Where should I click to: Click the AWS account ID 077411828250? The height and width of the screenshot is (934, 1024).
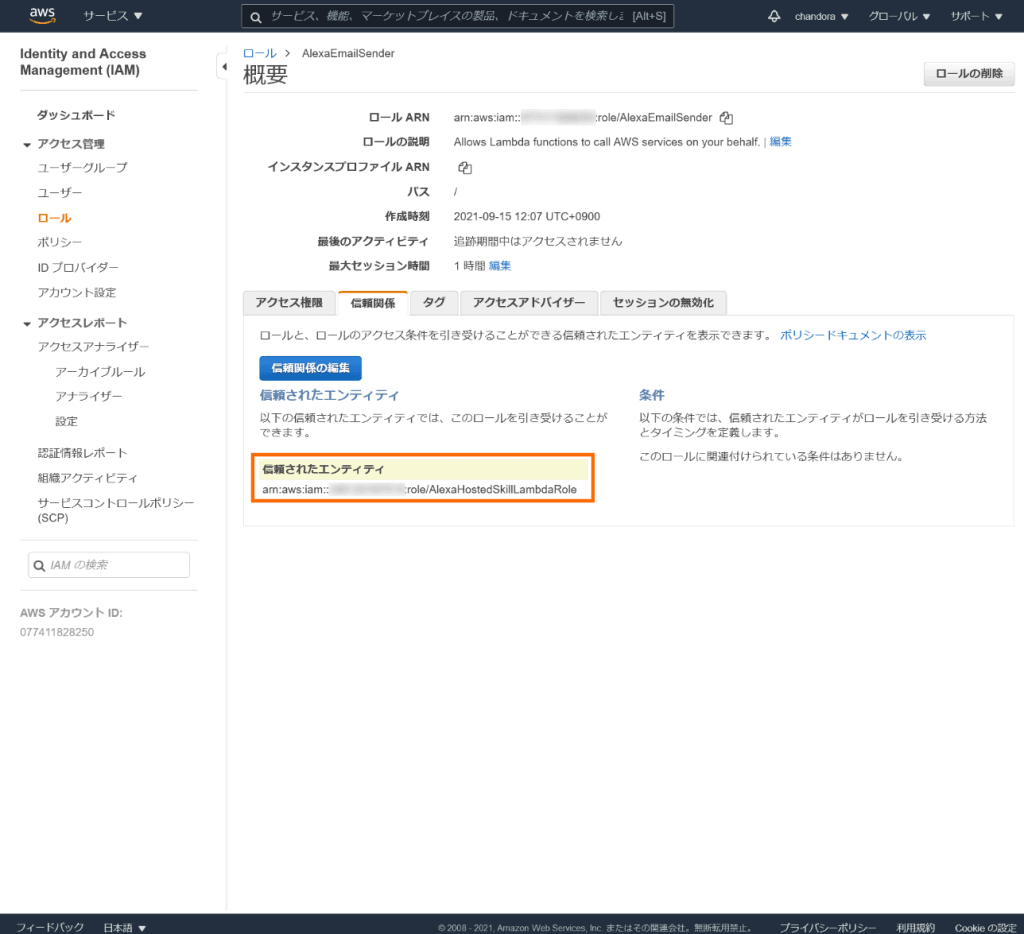point(57,632)
